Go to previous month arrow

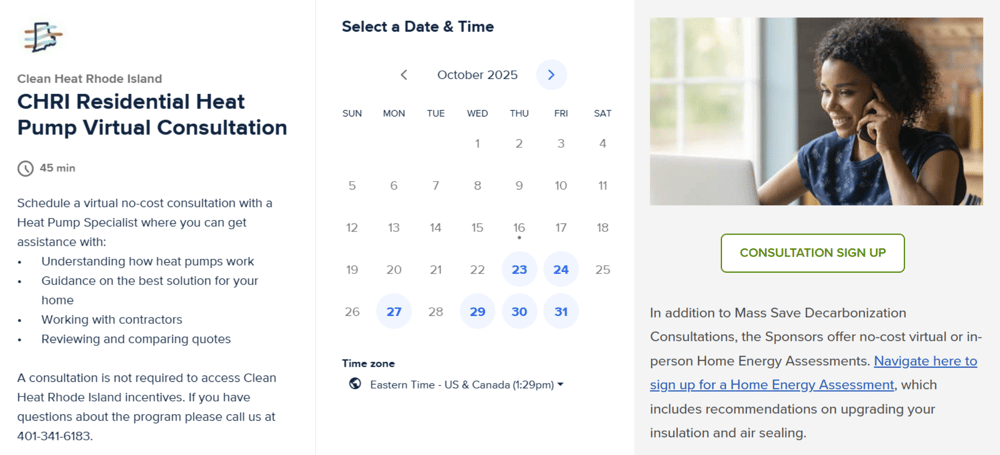(x=404, y=75)
